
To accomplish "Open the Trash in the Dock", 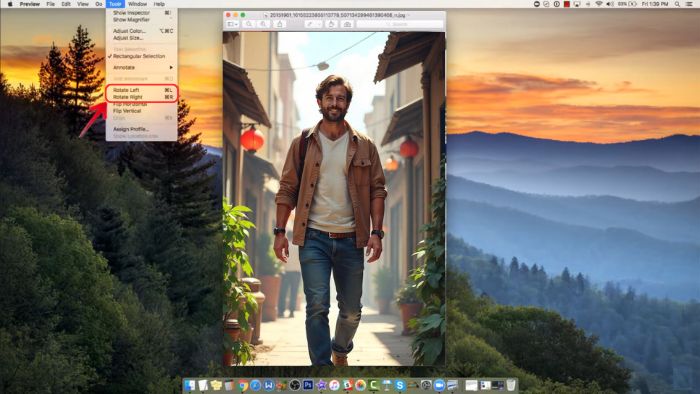I will click(511, 385).
